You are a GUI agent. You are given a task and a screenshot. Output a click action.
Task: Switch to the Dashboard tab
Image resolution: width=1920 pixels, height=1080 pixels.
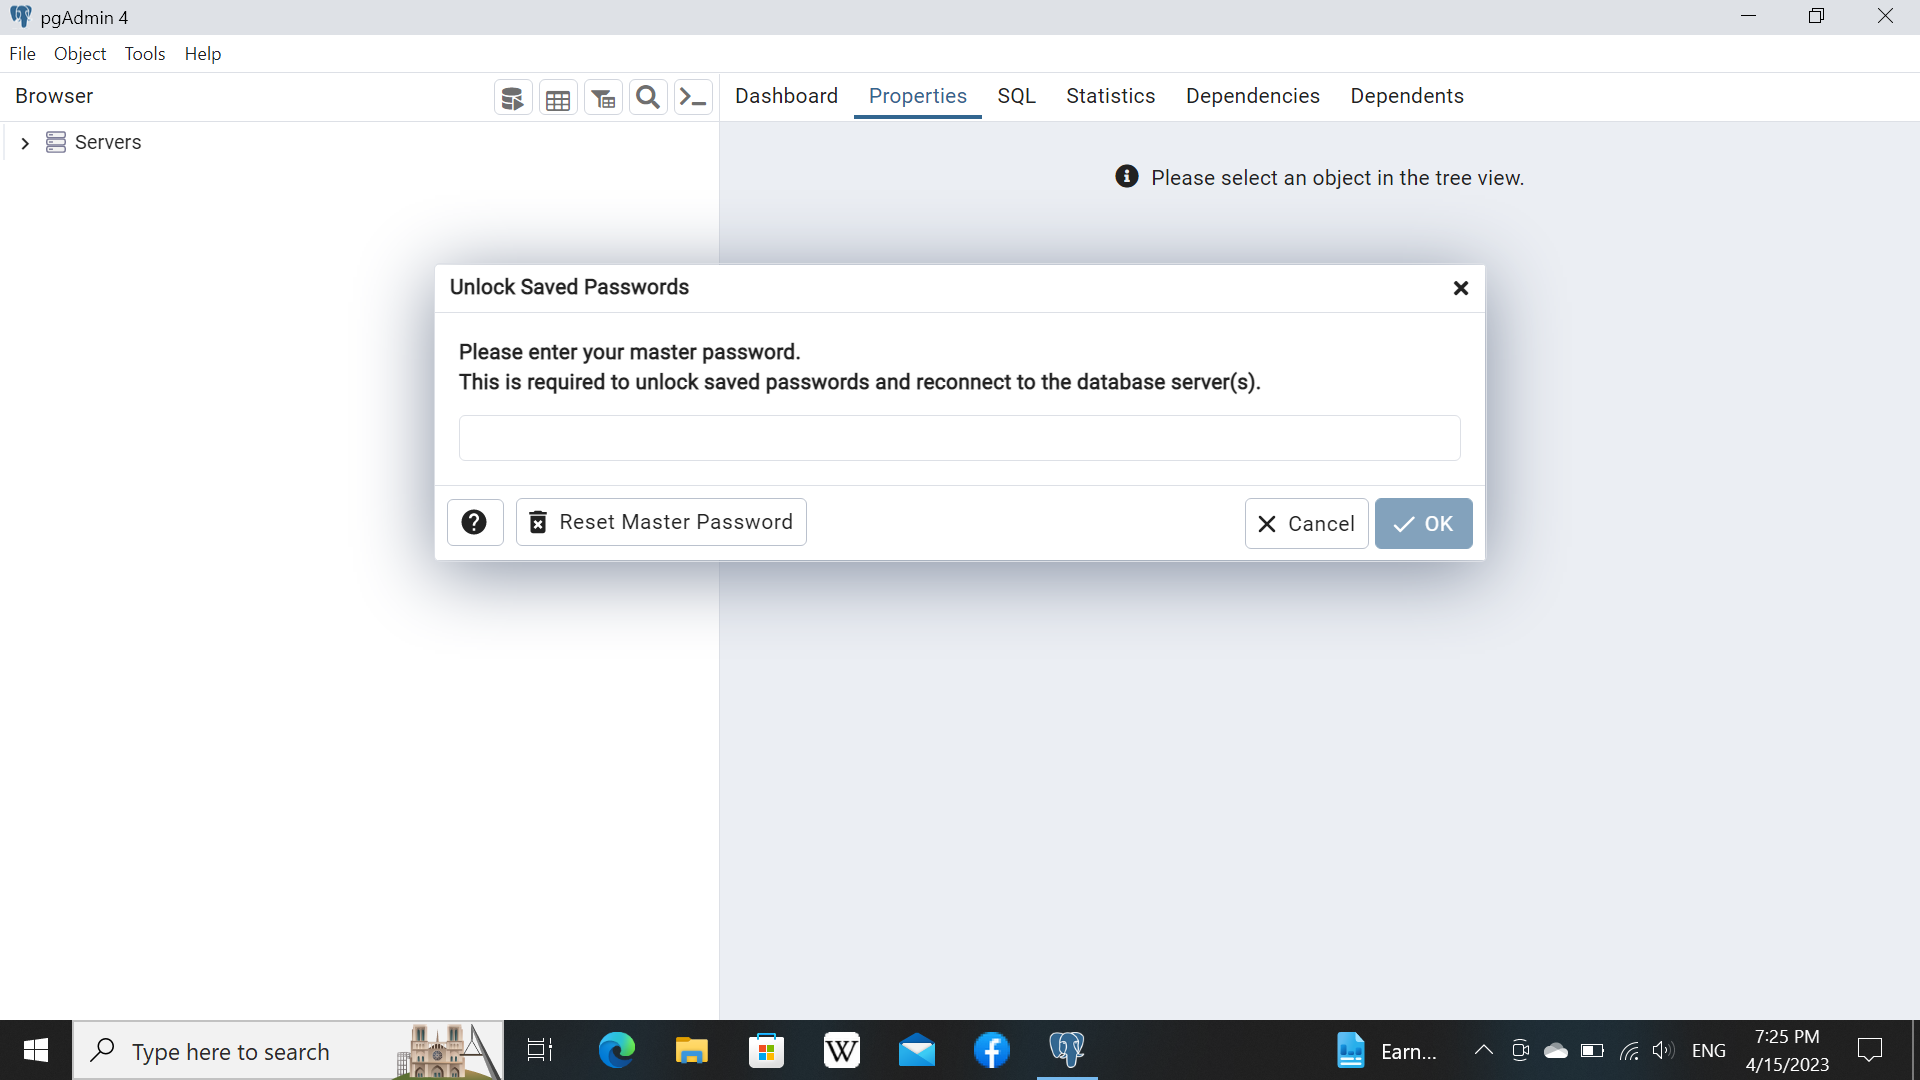point(786,96)
